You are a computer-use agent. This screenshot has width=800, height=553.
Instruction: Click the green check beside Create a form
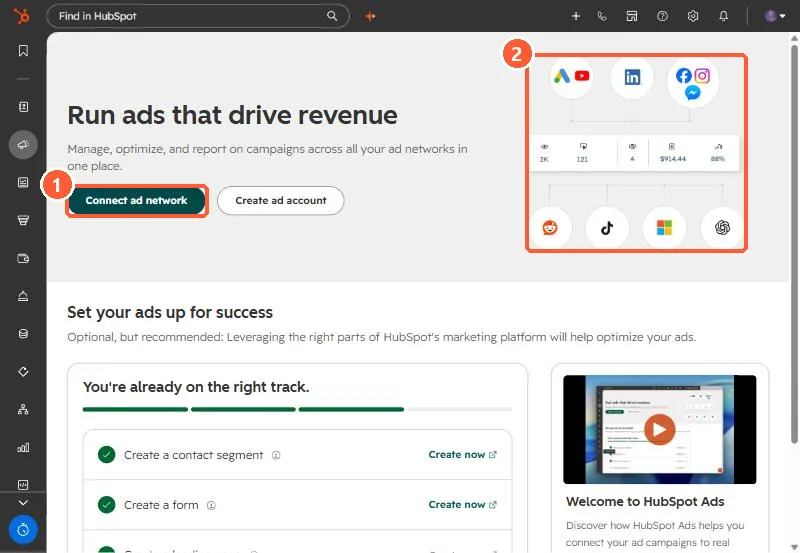(x=107, y=505)
